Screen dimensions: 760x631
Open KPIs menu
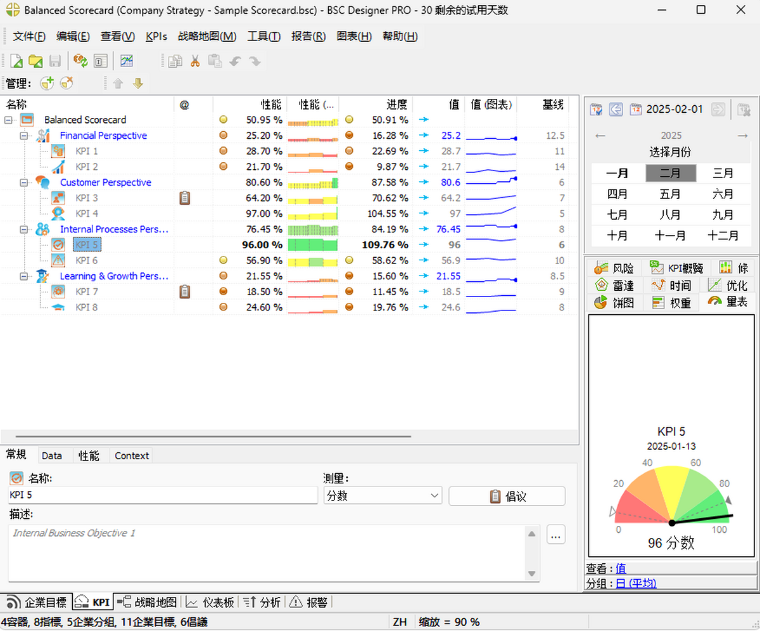coord(156,36)
